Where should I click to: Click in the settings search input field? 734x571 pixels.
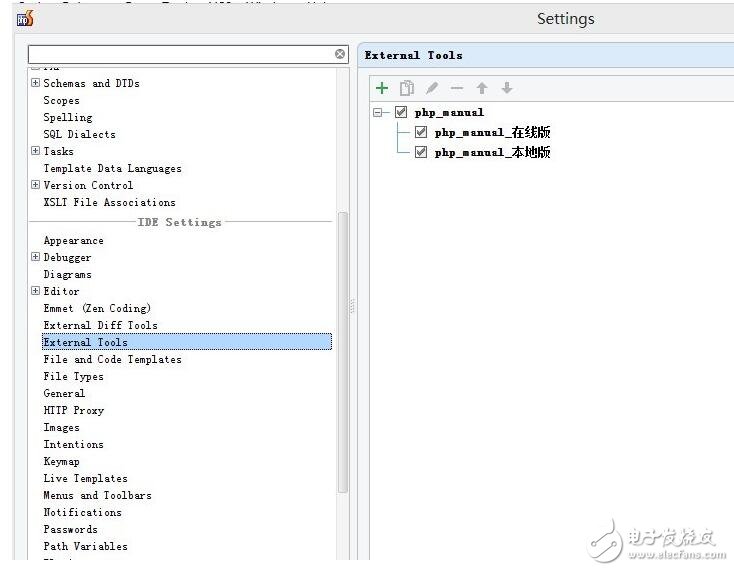click(180, 54)
